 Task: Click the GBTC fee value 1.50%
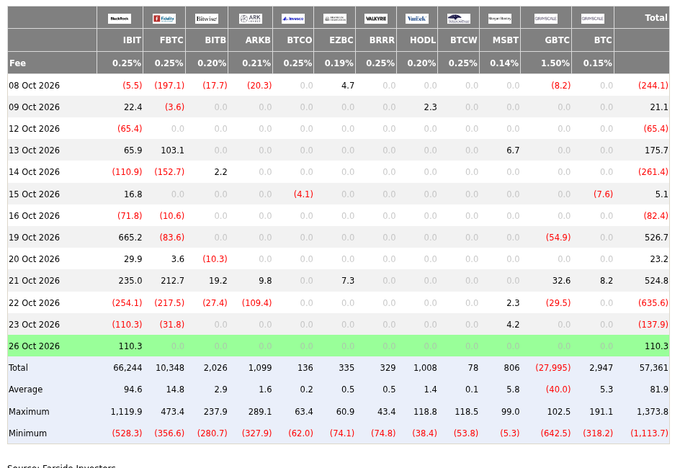coord(555,63)
